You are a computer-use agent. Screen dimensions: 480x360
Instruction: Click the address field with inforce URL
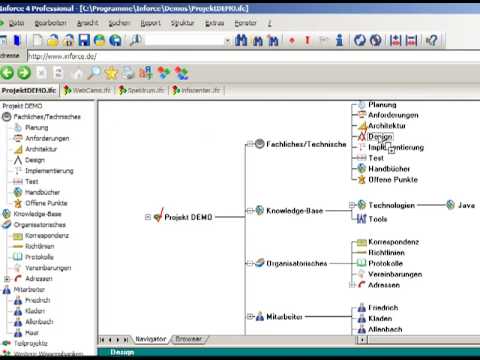click(x=253, y=56)
